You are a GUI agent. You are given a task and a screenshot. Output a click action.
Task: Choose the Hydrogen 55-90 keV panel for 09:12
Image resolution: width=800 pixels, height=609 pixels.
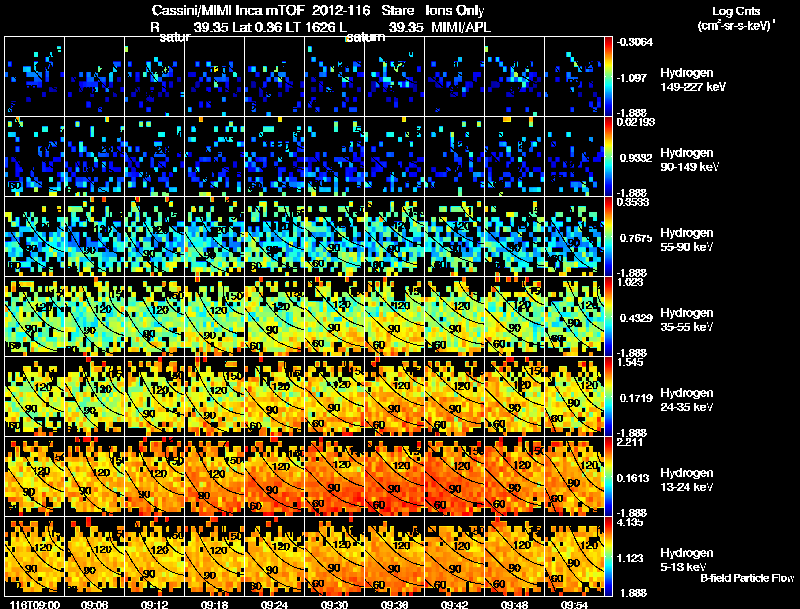(155, 237)
